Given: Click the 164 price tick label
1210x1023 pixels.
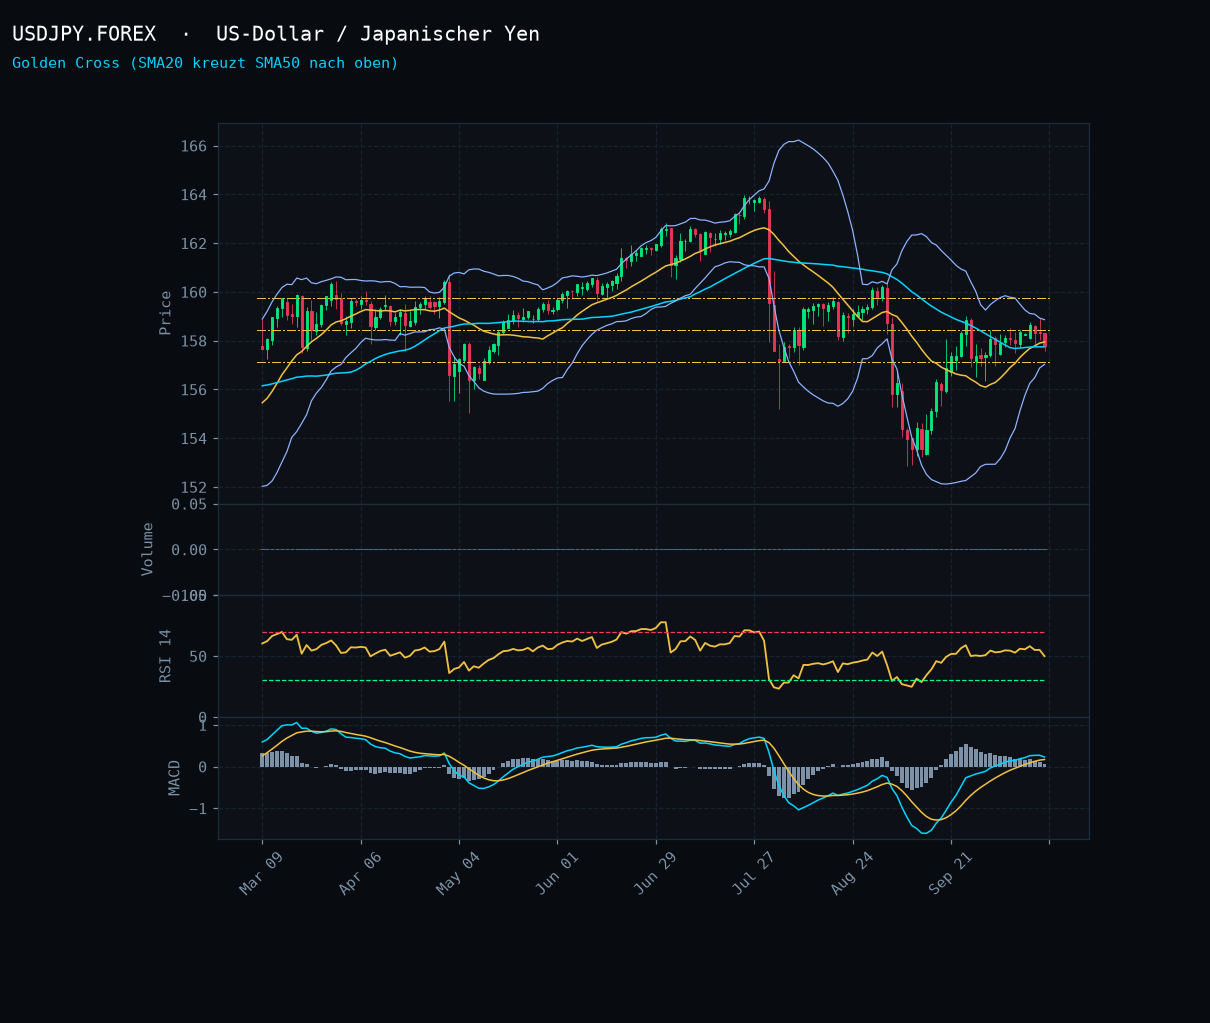Looking at the screenshot, I should pos(194,195).
